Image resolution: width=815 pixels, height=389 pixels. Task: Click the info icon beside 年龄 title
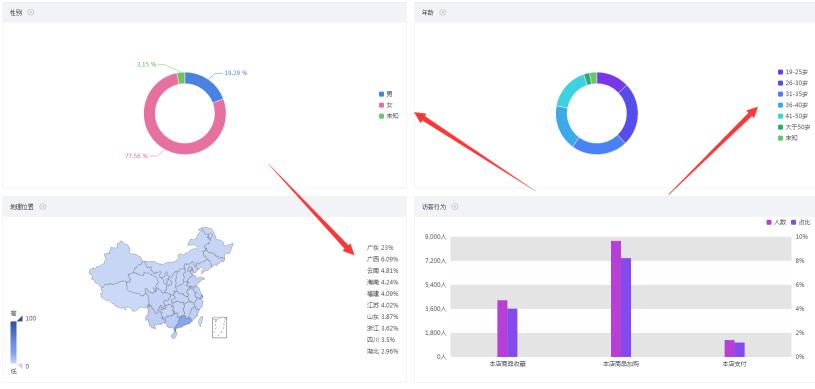(443, 12)
